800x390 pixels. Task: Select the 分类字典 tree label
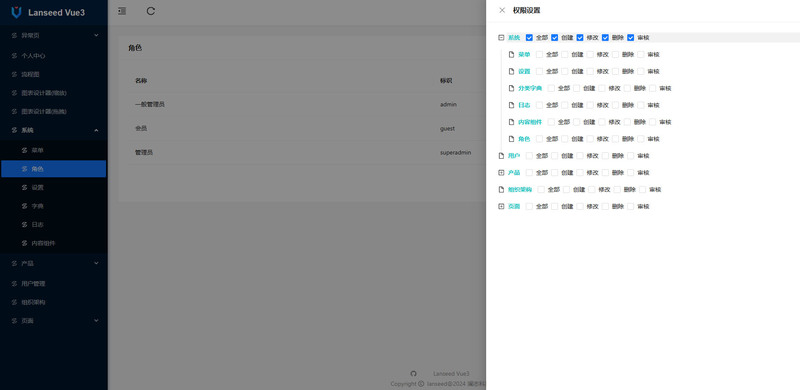pos(530,88)
